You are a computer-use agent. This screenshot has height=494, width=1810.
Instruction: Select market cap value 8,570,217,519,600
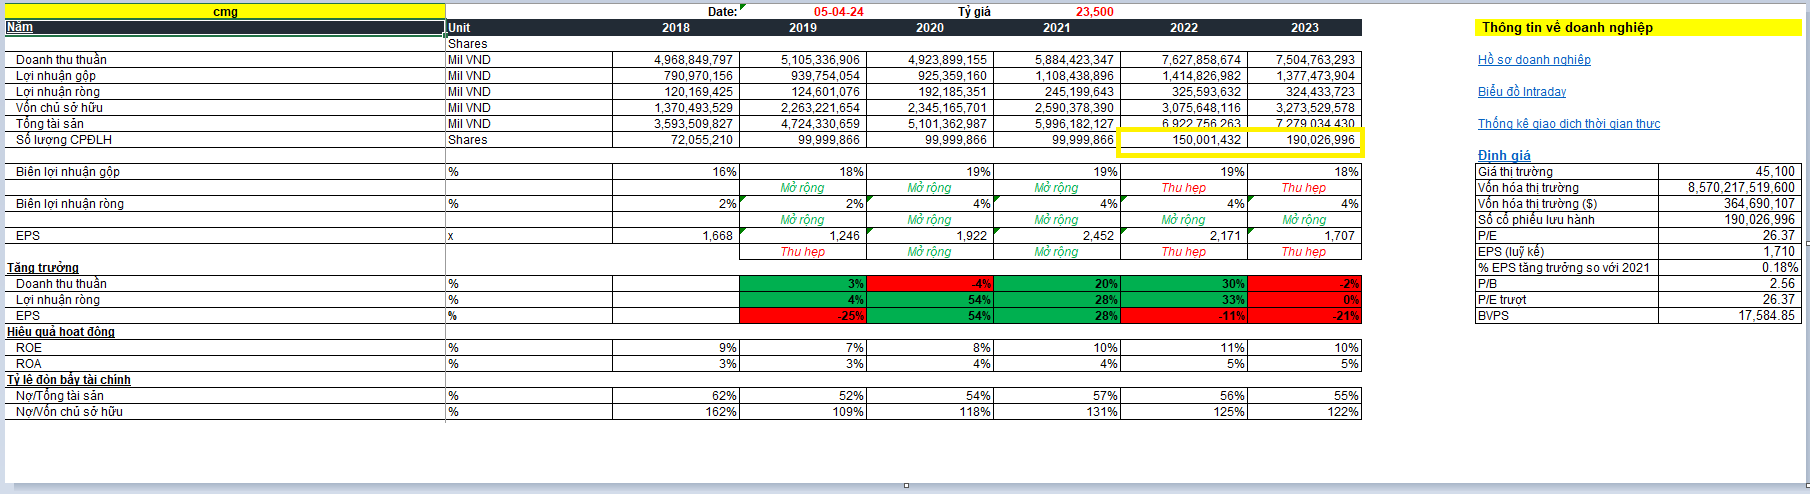[x=1728, y=188]
